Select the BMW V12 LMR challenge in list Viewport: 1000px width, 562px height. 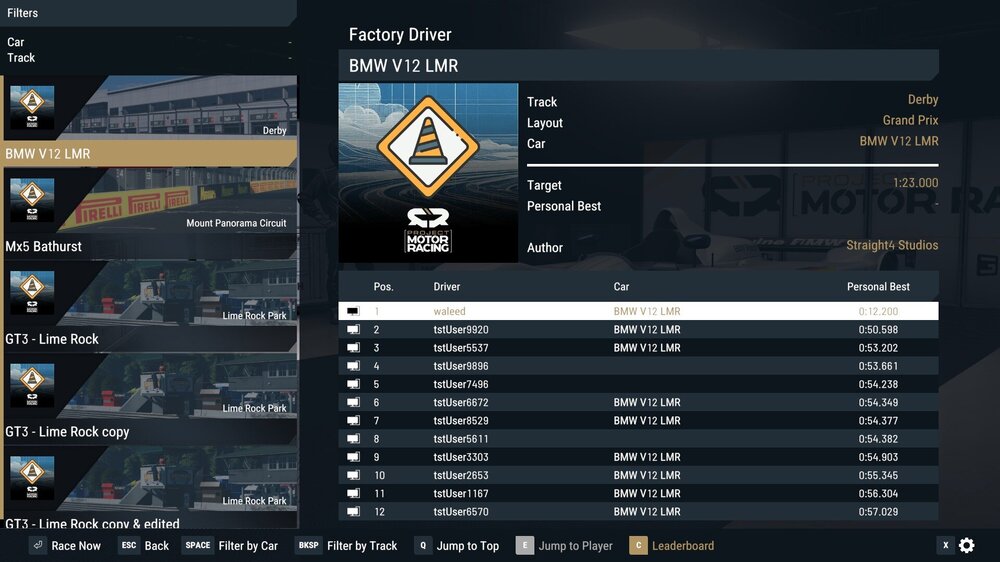[x=150, y=121]
